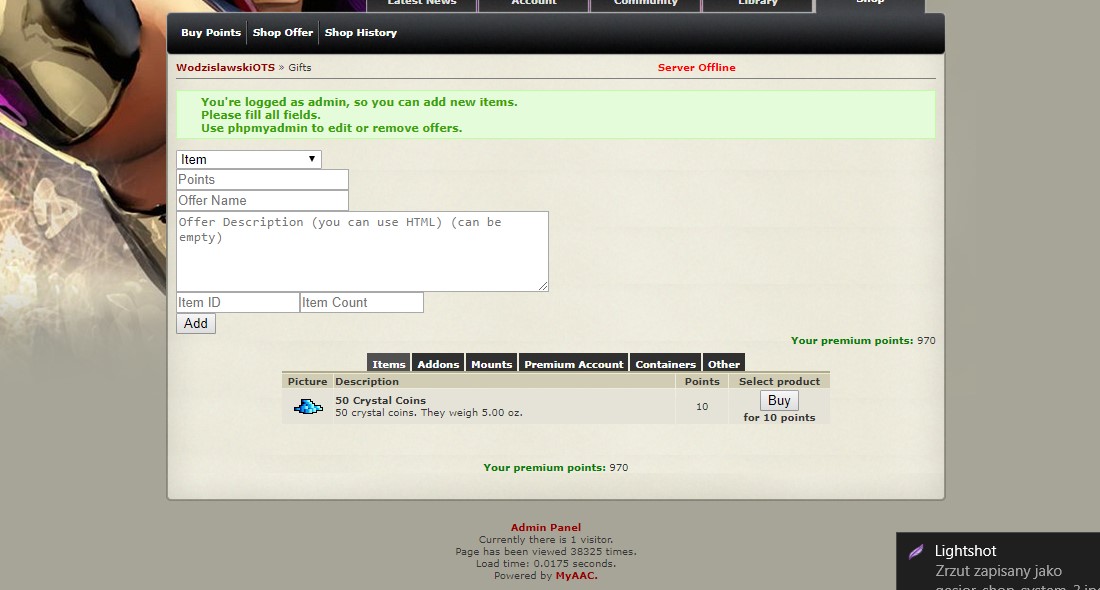This screenshot has width=1100, height=590.
Task: Click the Item ID field
Action: (238, 303)
